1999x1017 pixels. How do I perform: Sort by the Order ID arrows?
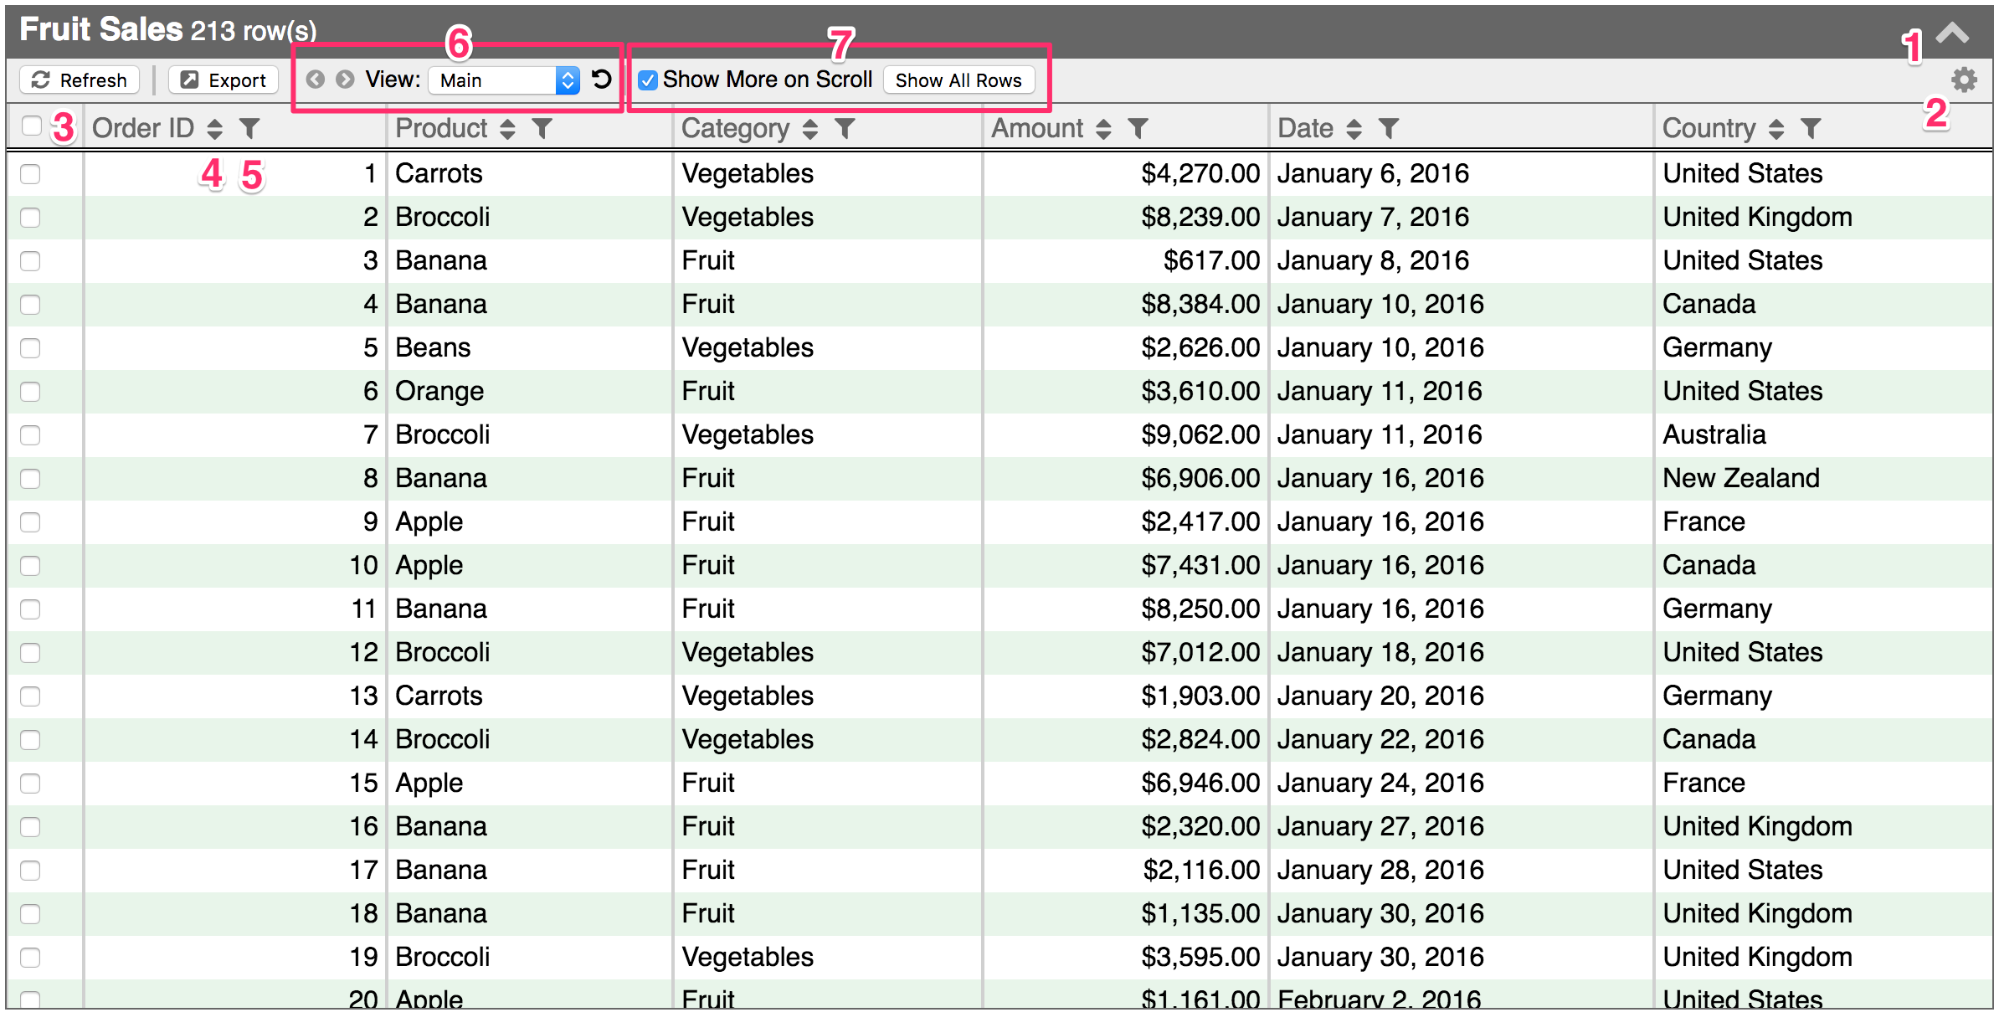pyautogui.click(x=215, y=128)
